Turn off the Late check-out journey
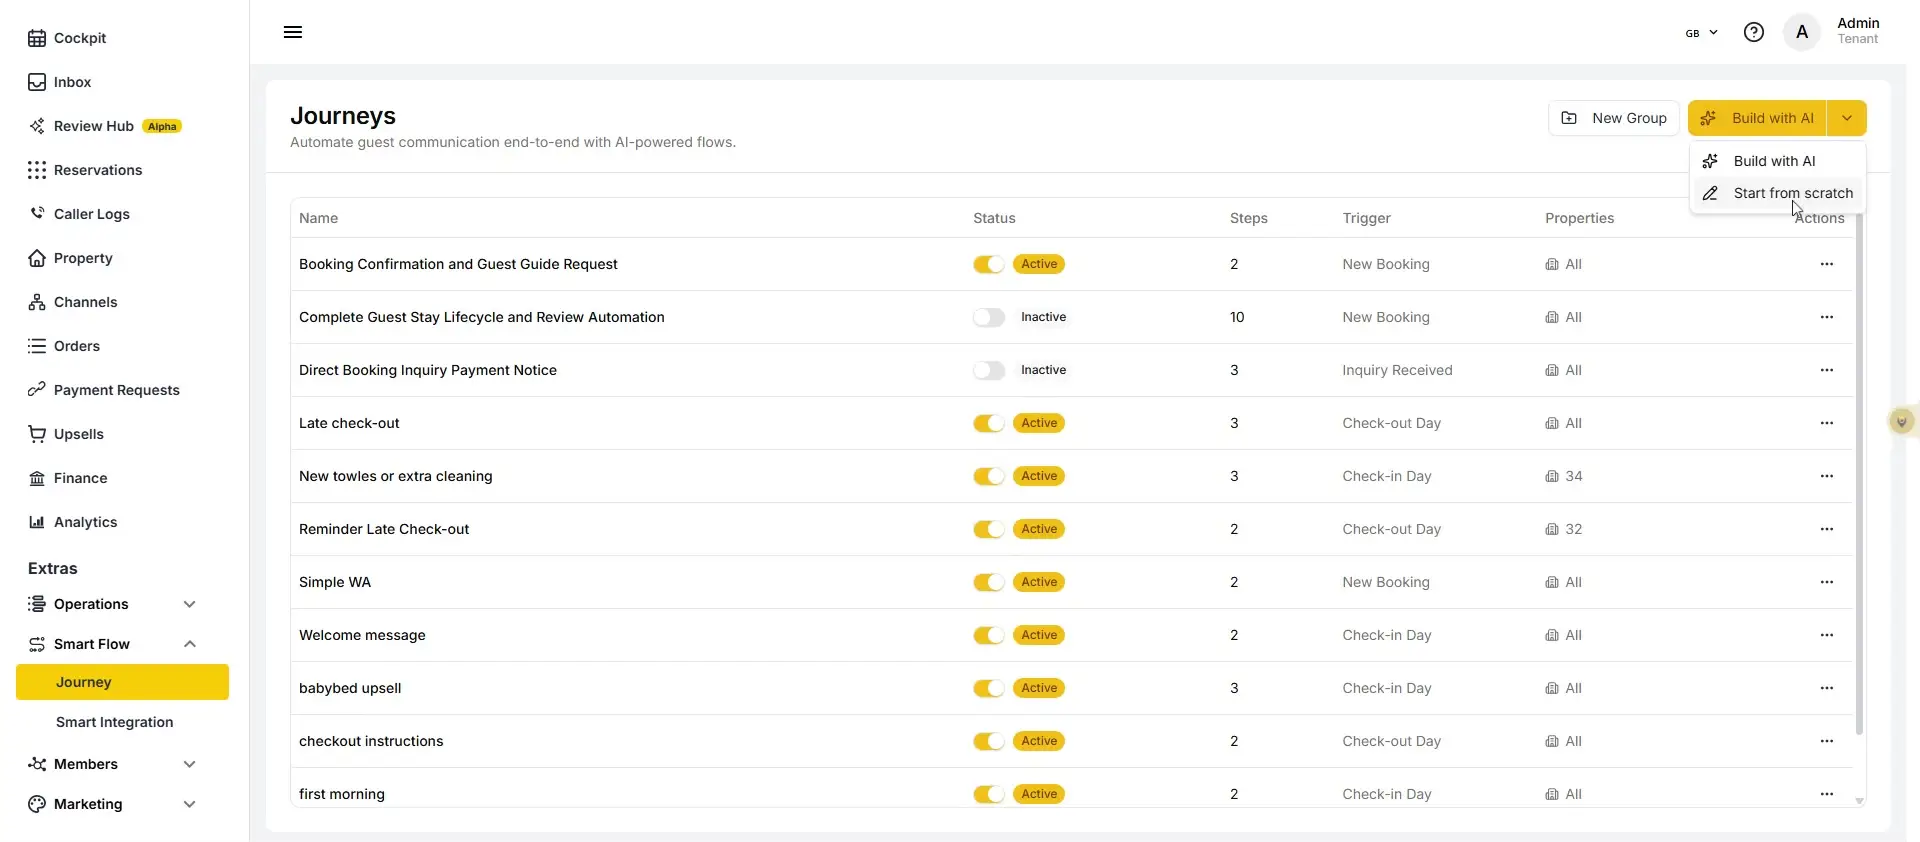The image size is (1920, 842). coord(989,423)
